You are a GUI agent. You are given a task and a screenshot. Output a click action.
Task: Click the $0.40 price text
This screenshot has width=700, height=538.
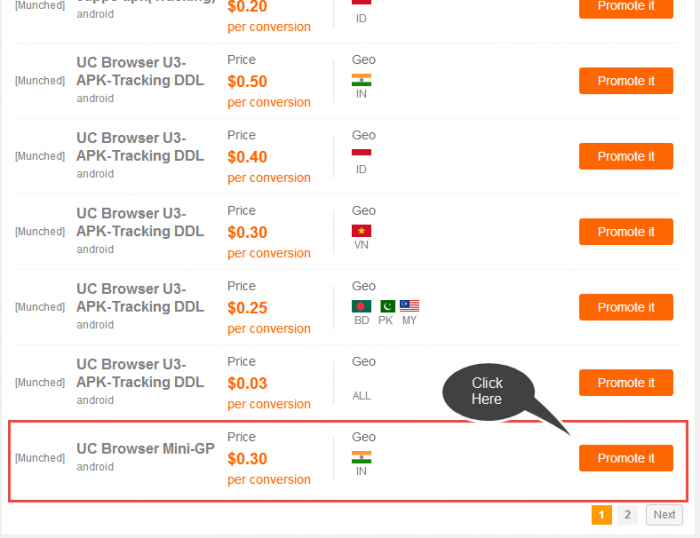point(247,157)
